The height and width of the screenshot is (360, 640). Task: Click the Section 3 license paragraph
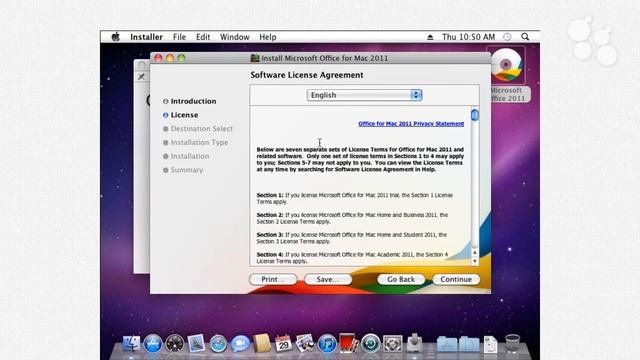[352, 238]
